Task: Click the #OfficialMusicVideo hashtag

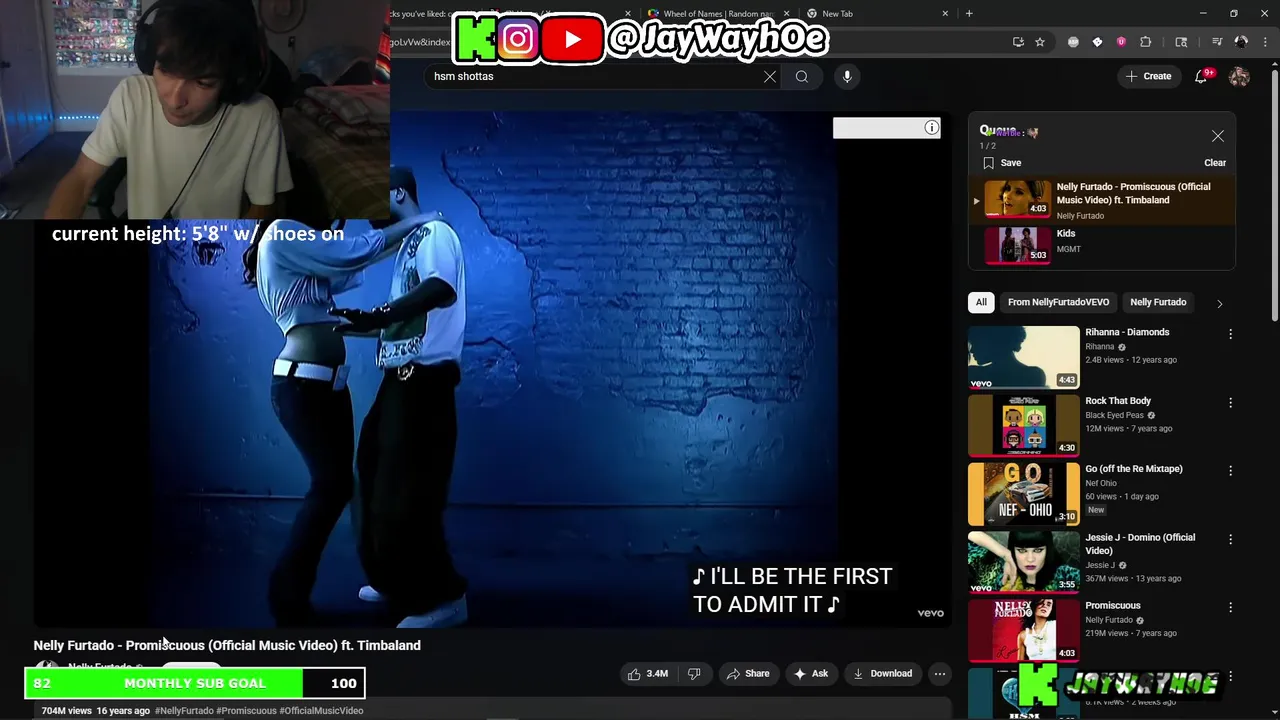Action: click(321, 711)
